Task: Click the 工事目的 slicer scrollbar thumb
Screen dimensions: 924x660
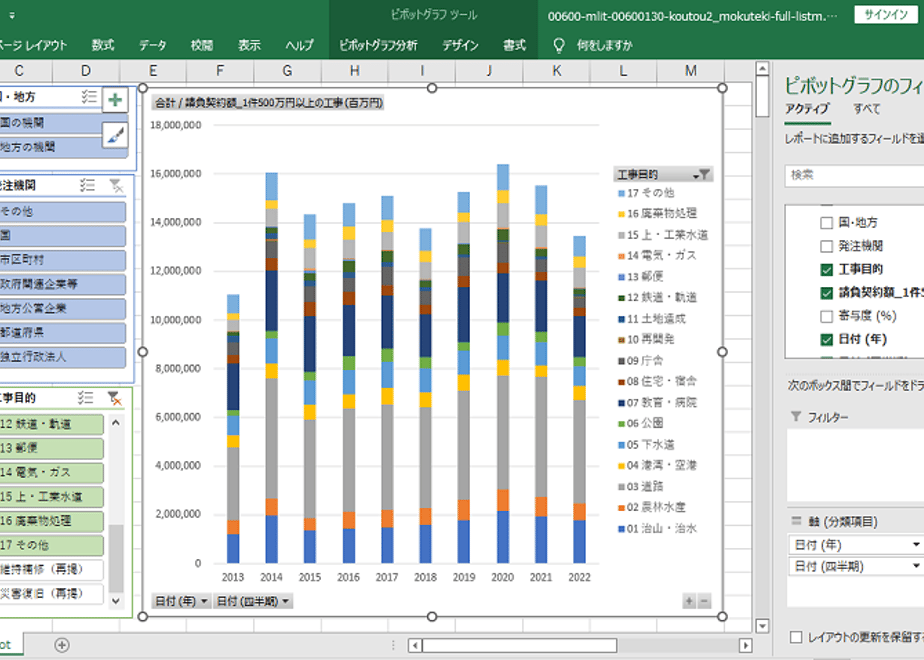Action: point(116,557)
